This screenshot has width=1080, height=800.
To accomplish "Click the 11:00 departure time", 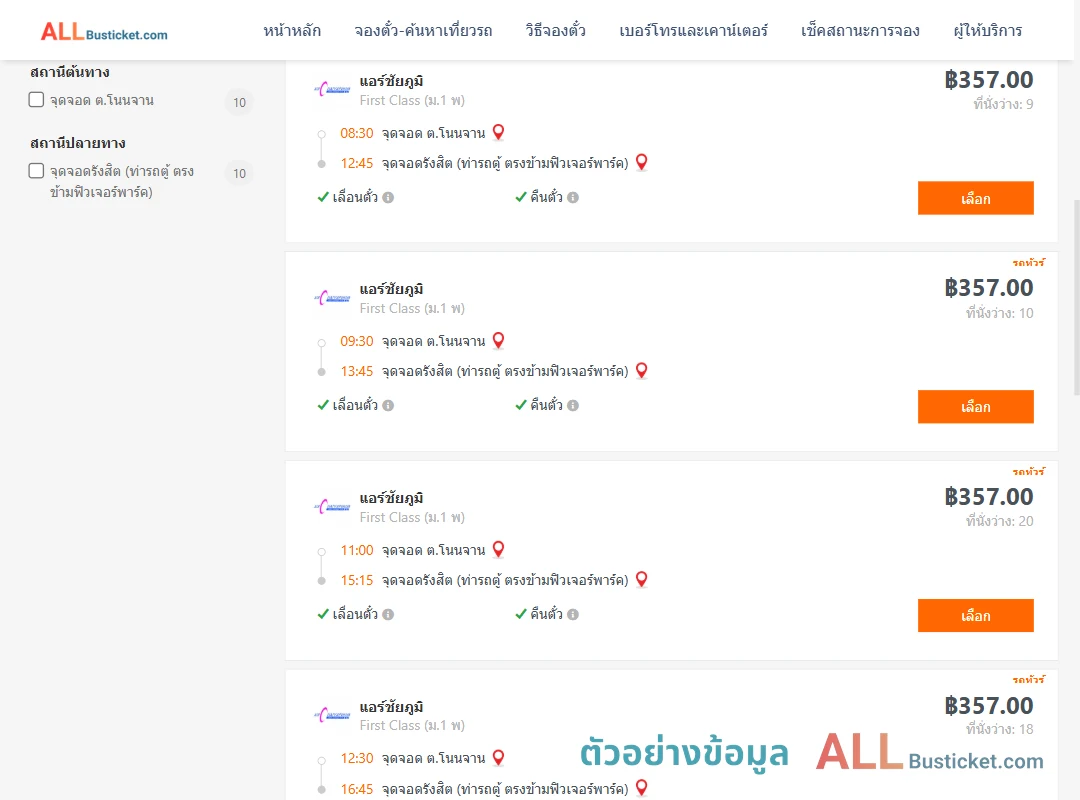I will tap(357, 550).
